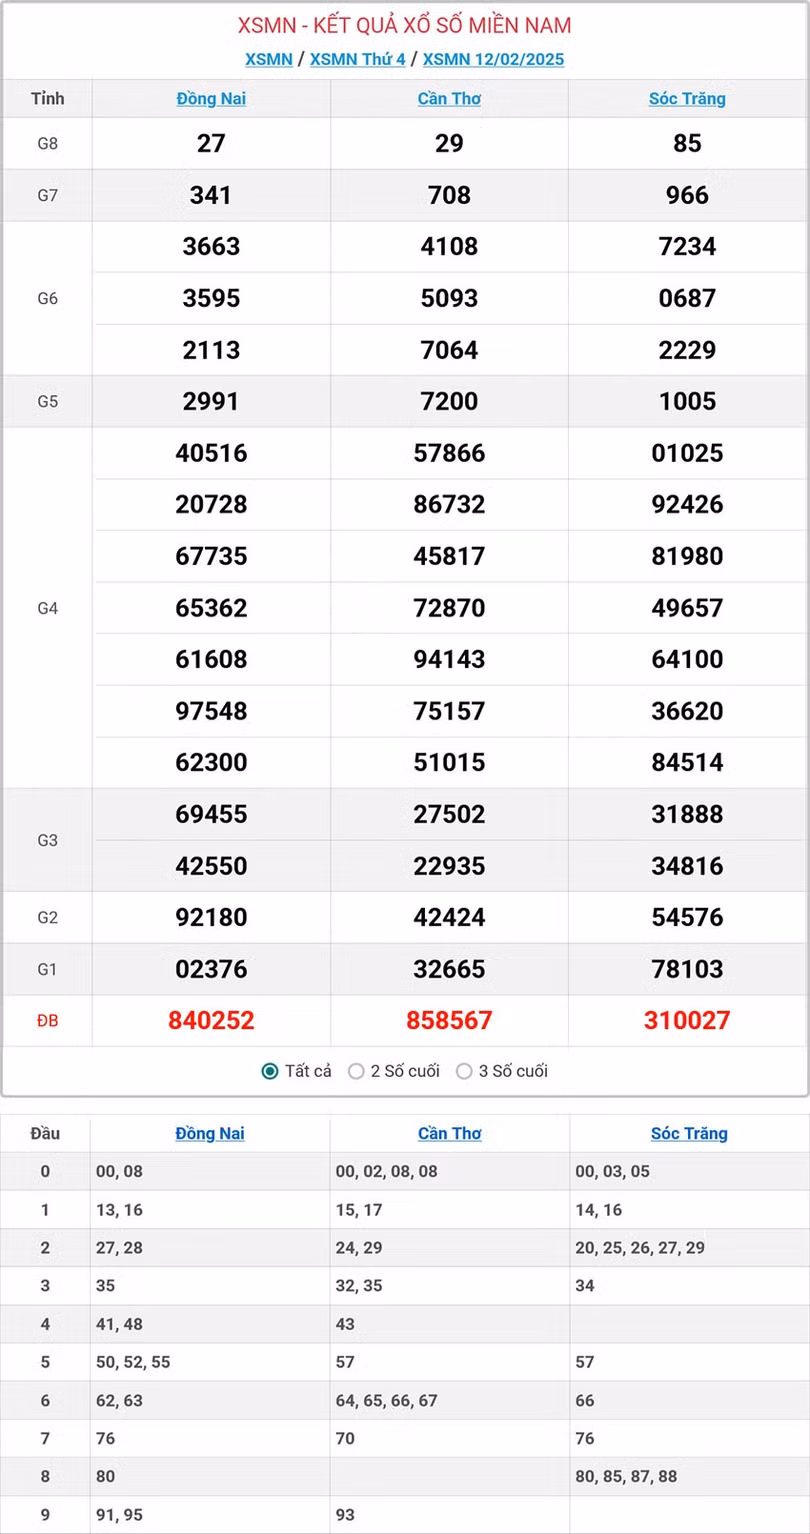
Task: Open Đồng Nai link in prize results header
Action: (x=211, y=98)
